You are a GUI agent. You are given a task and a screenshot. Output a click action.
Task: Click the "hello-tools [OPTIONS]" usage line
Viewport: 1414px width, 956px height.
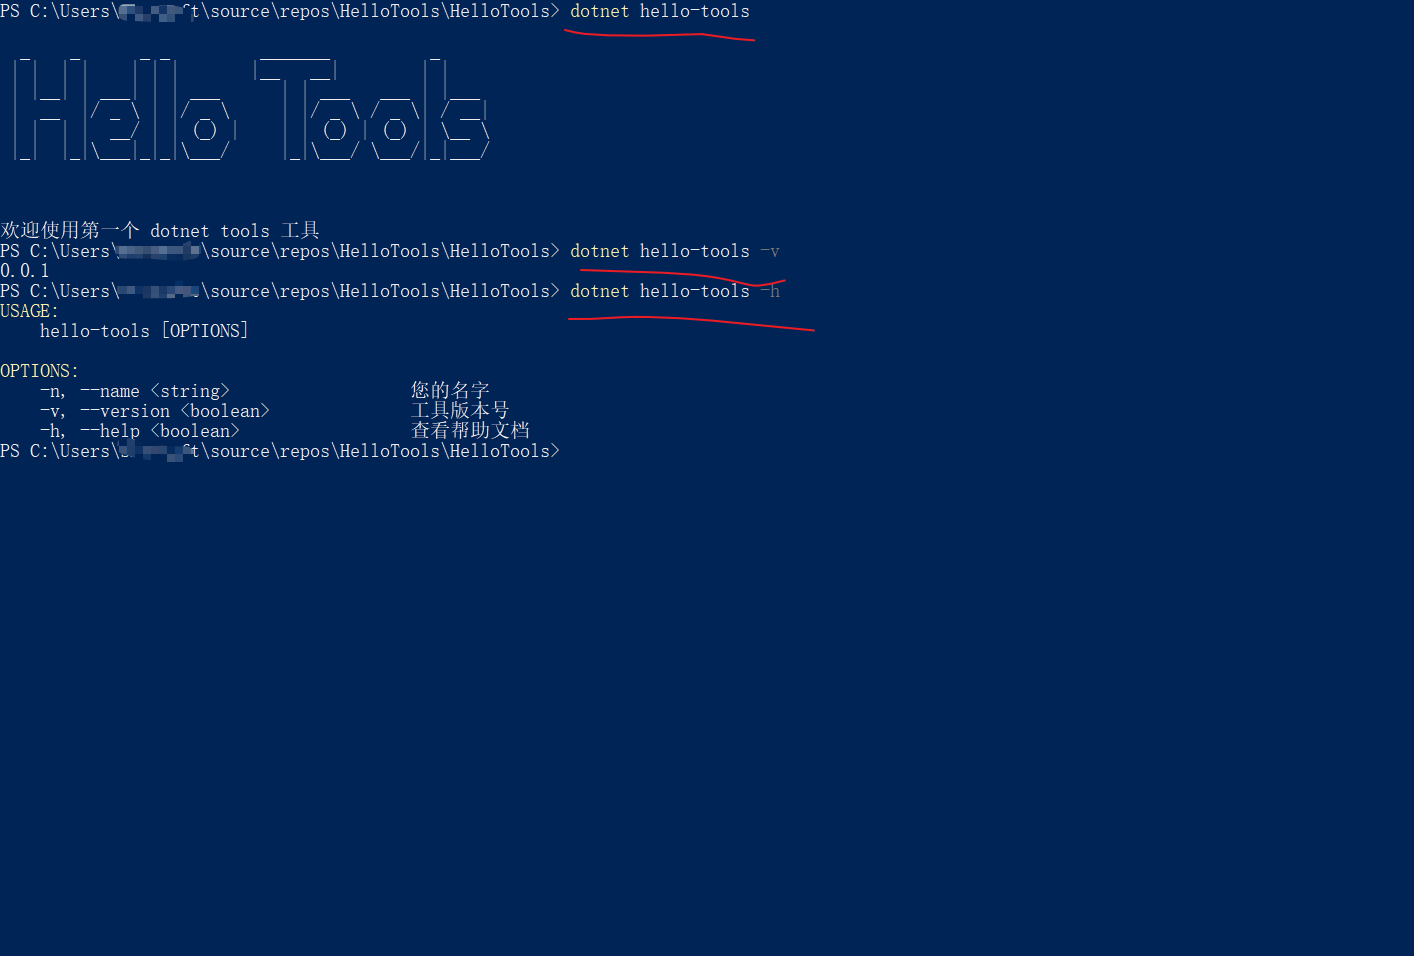click(144, 331)
